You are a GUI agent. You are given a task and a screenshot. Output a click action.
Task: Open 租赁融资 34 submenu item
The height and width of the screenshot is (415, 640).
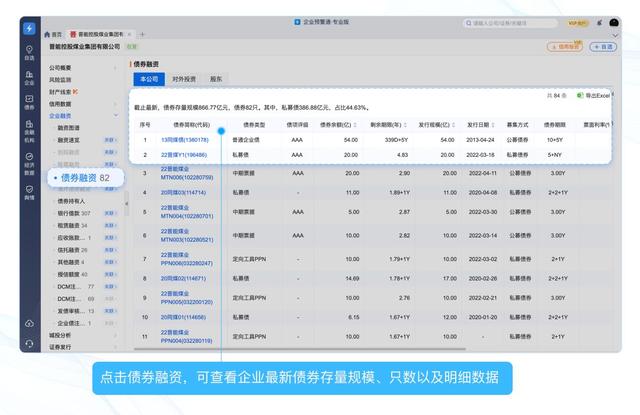(72, 226)
